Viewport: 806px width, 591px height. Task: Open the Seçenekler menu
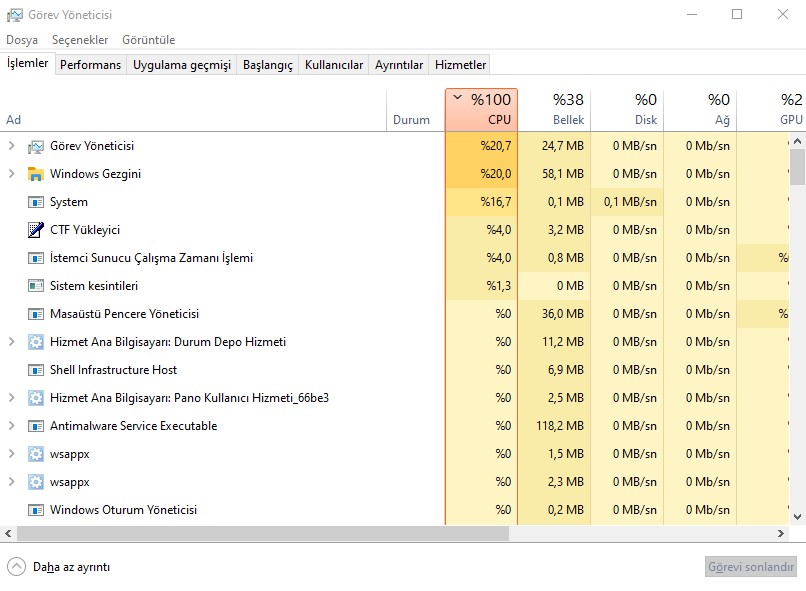80,40
